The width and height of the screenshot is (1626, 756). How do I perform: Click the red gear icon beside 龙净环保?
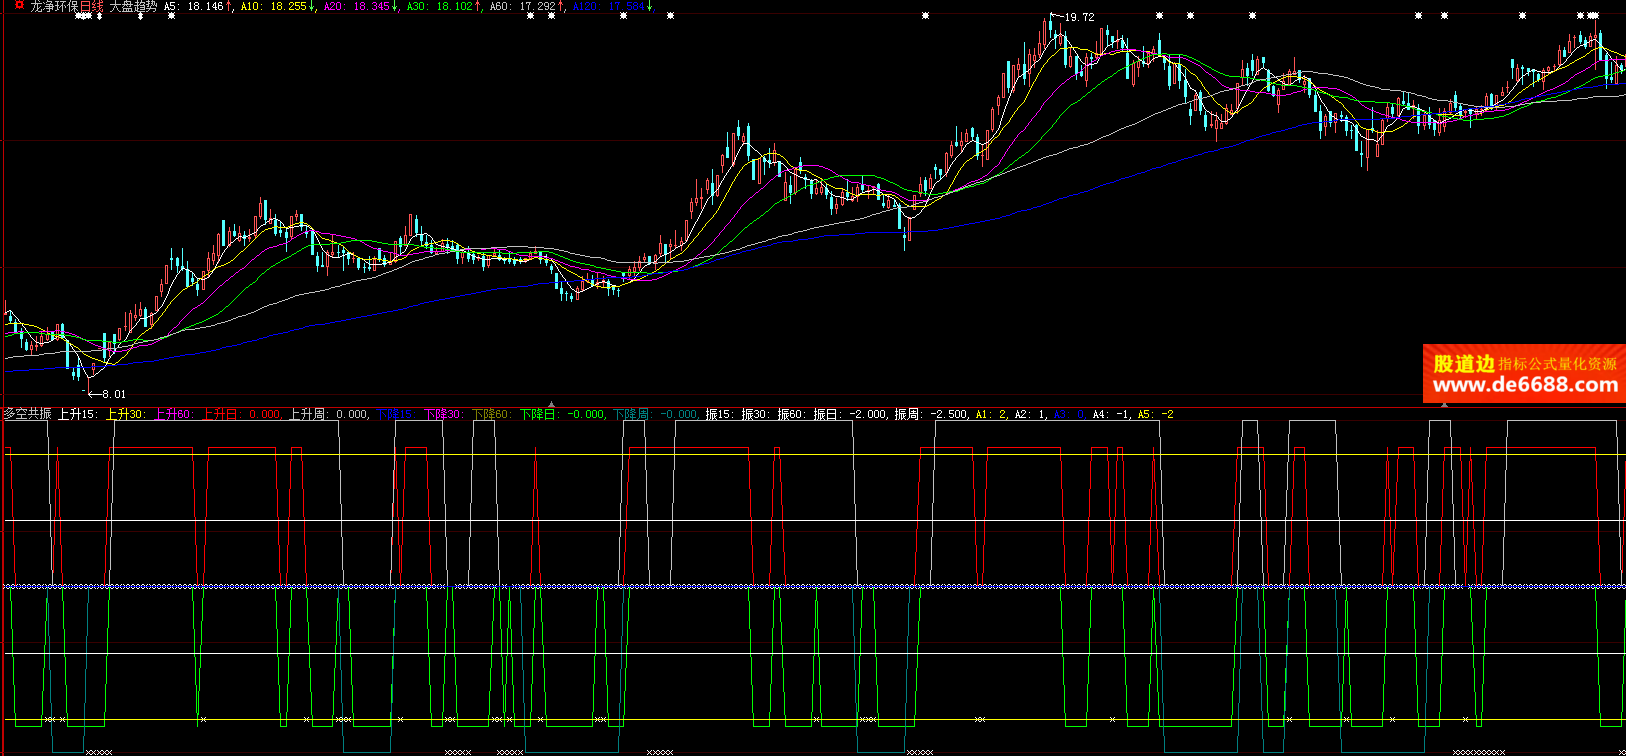pyautogui.click(x=18, y=6)
